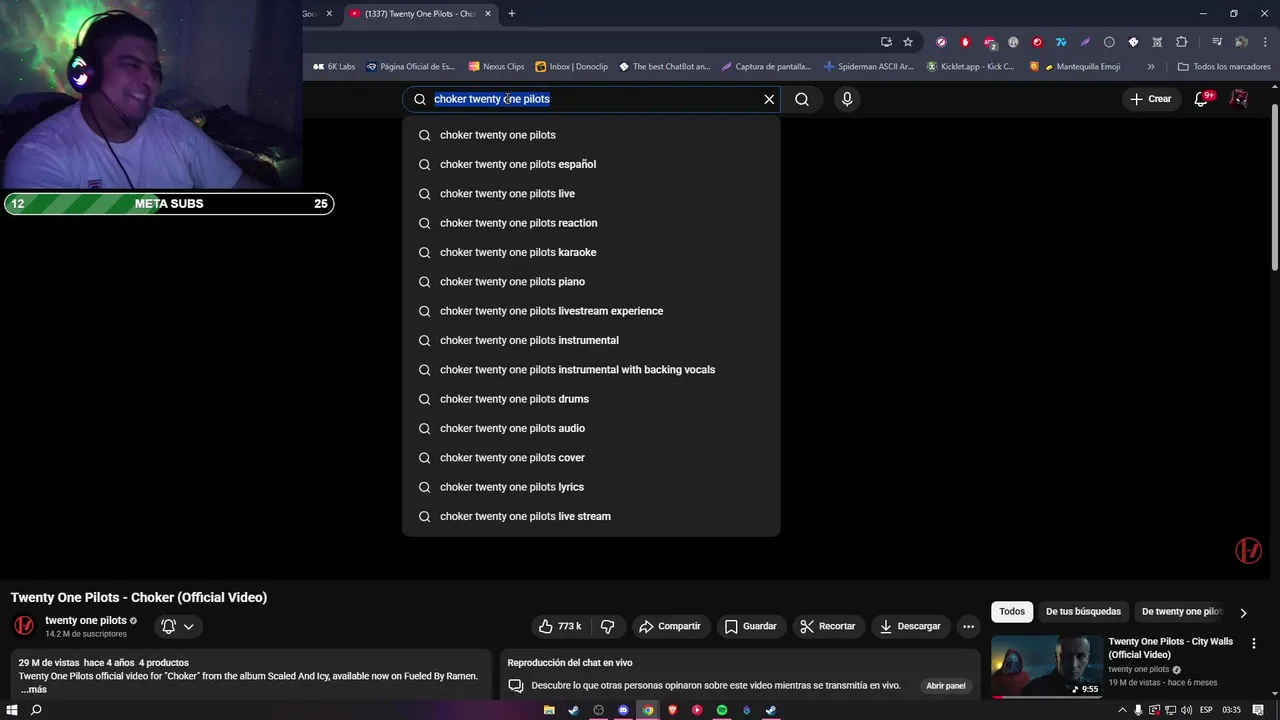This screenshot has height=720, width=1280.
Task: Expand description with '...más'
Action: click(33, 689)
